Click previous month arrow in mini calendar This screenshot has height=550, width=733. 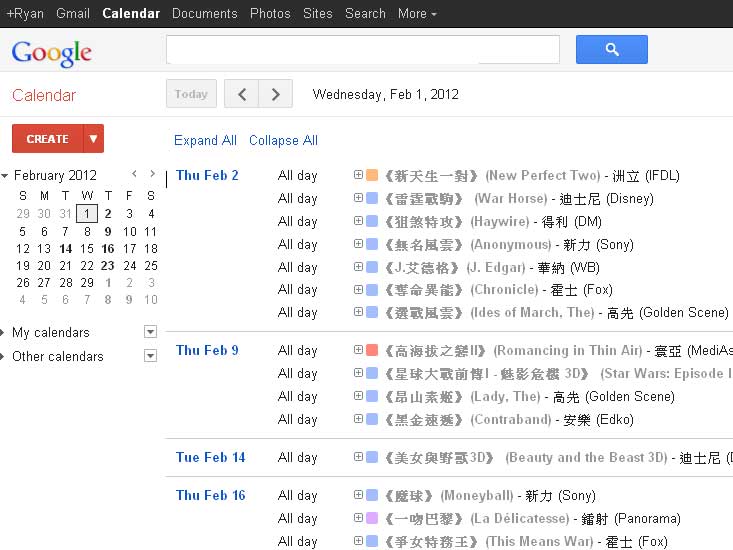click(133, 175)
